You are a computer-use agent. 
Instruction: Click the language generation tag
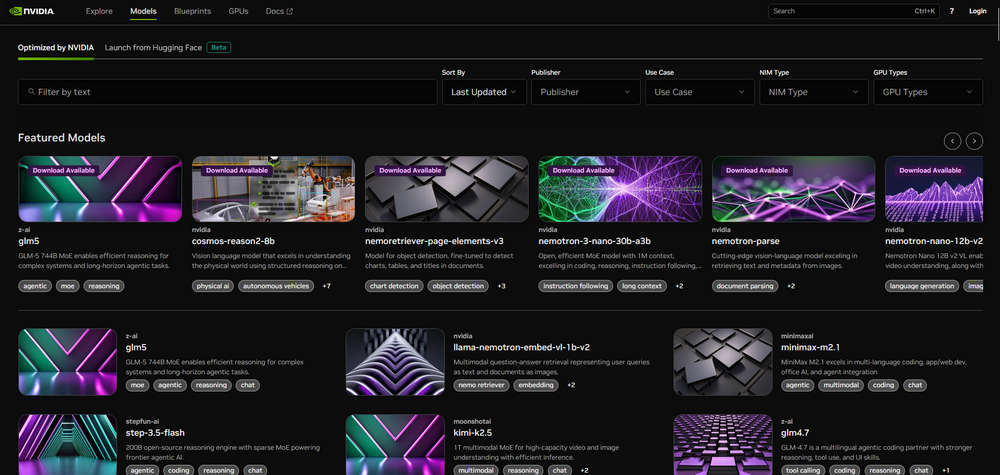[922, 286]
